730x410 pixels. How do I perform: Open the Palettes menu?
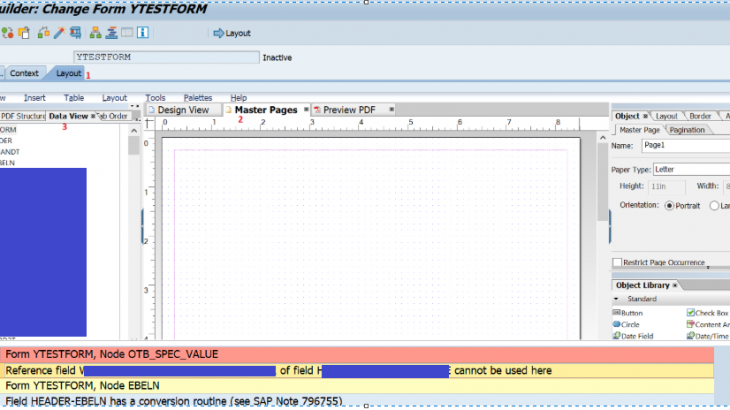[x=198, y=98]
